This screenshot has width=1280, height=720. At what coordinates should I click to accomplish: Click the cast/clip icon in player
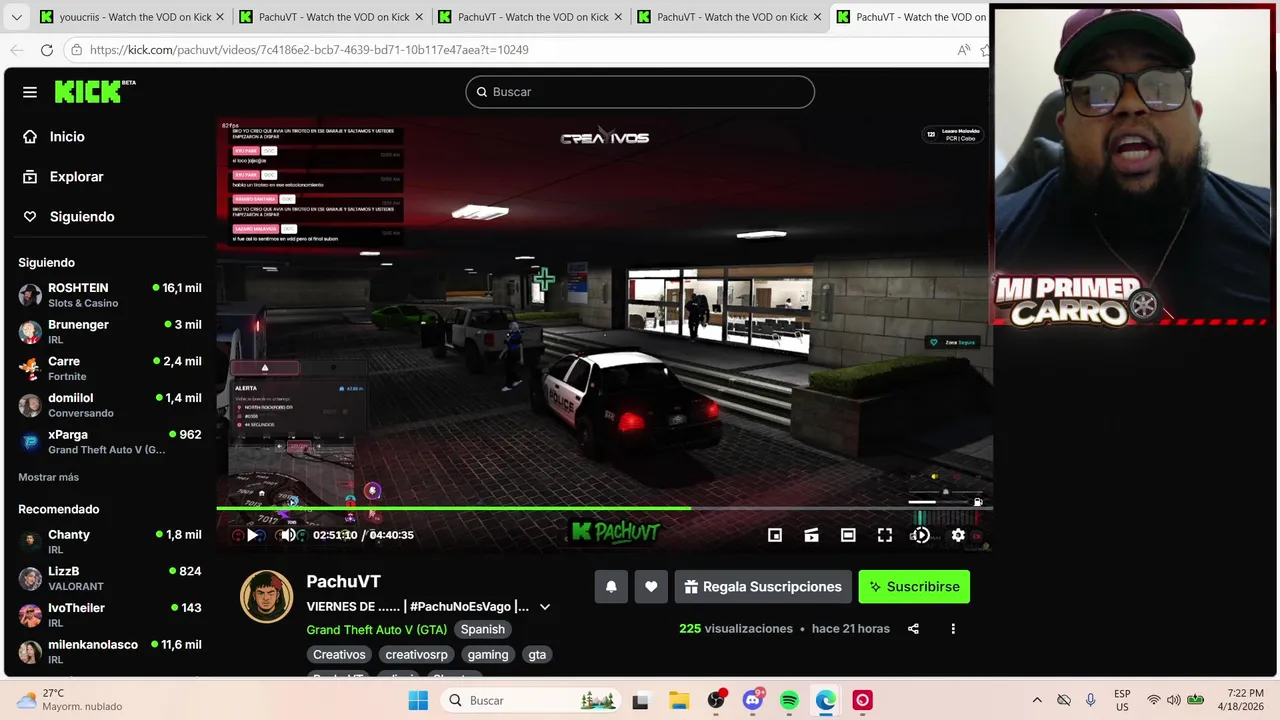(811, 535)
